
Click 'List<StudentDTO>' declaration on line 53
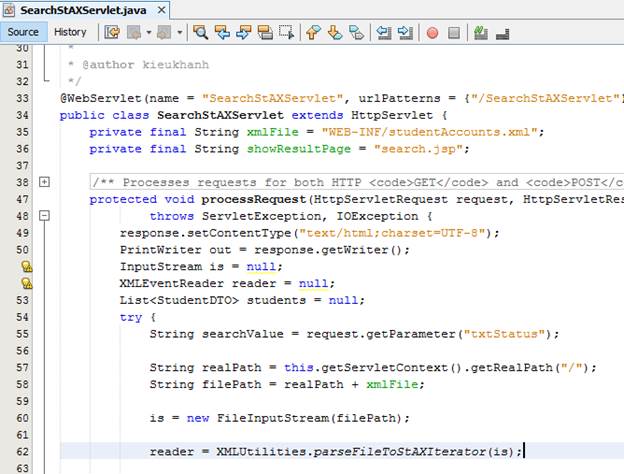[179, 300]
